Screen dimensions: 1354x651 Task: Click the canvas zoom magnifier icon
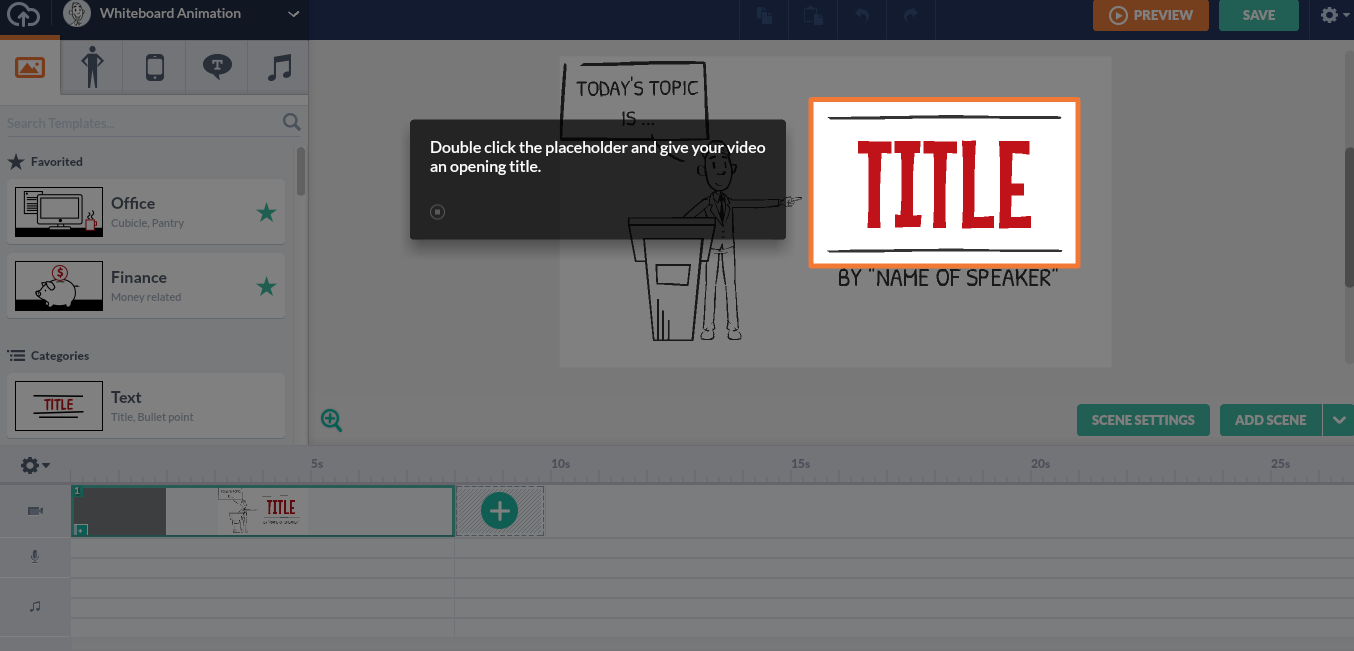332,420
